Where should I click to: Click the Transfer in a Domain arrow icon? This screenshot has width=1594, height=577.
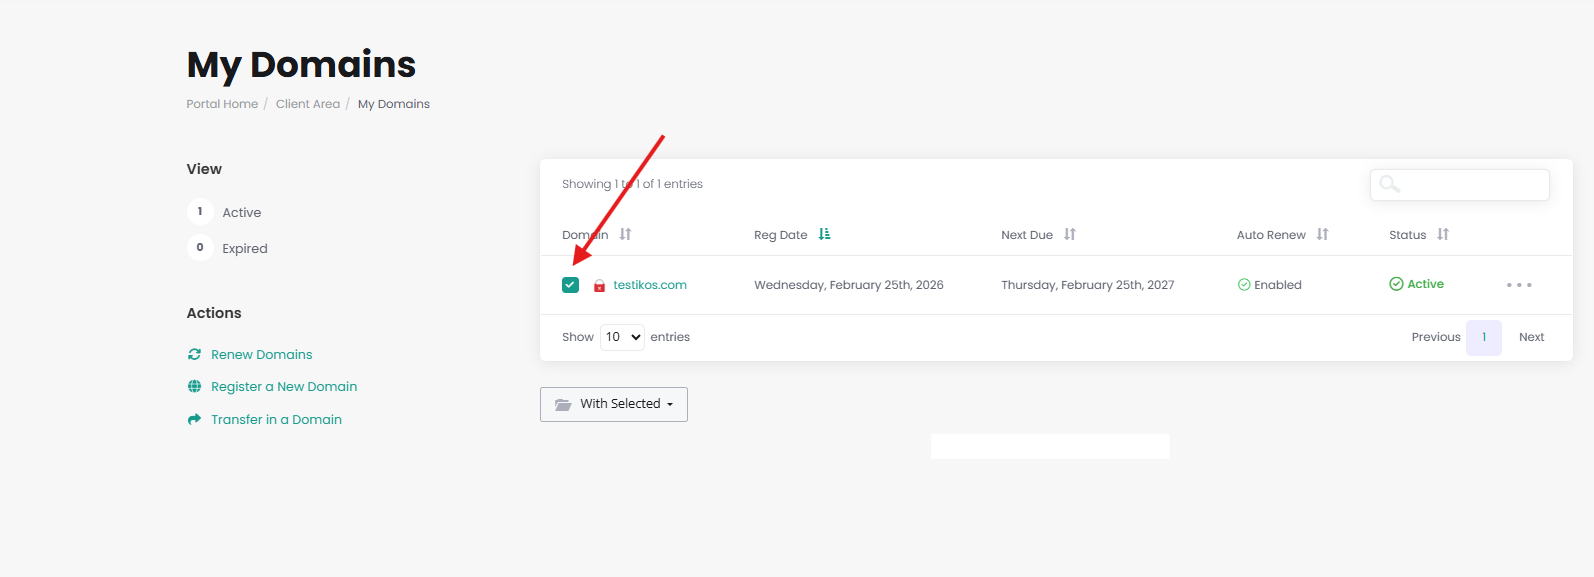point(194,420)
